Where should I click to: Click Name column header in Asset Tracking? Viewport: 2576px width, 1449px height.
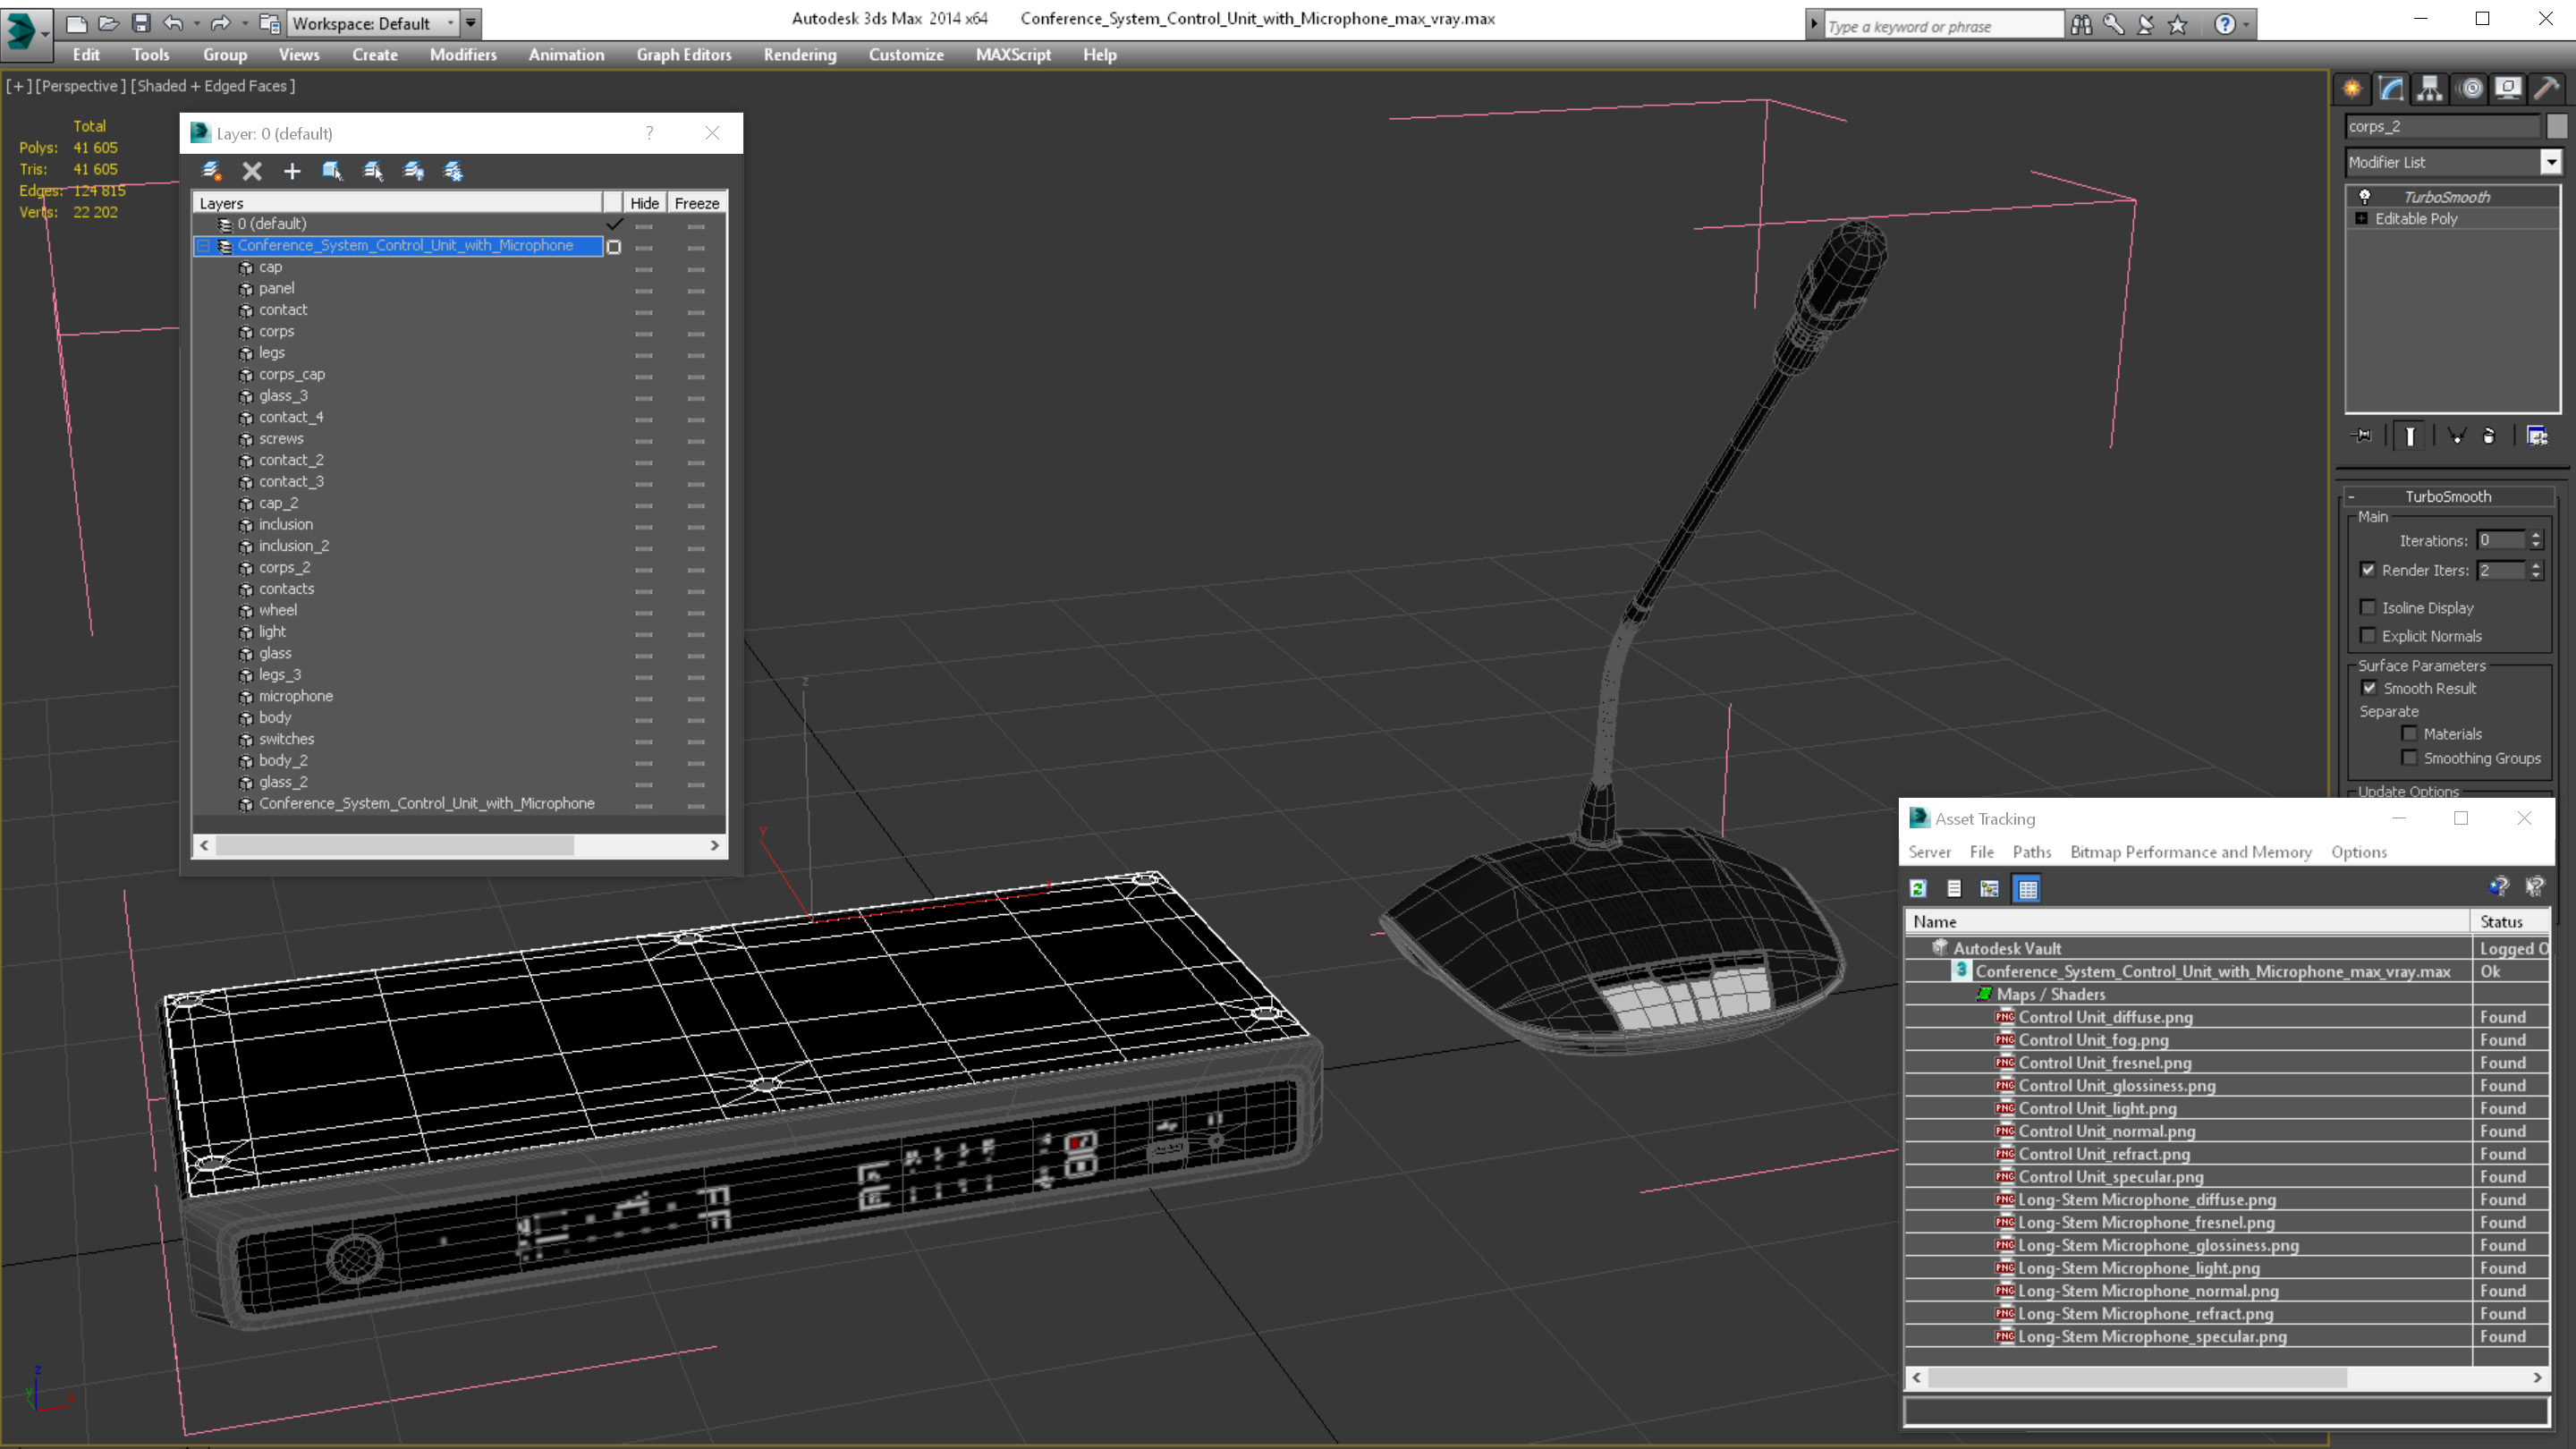pos(2188,922)
